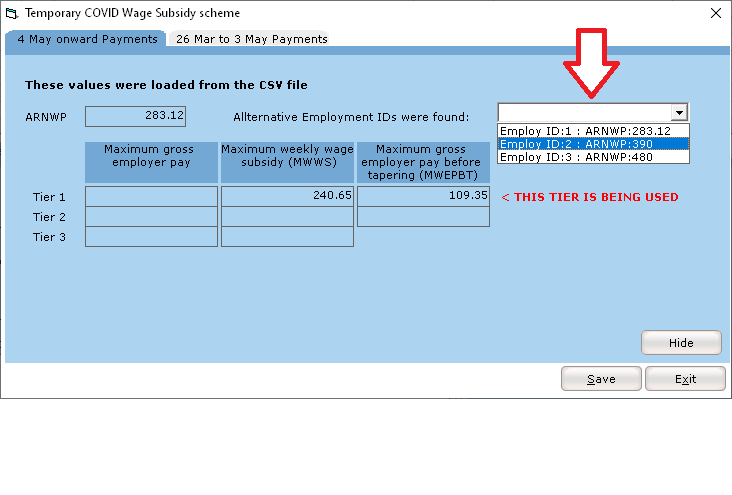Open the 26 Mar to 3 May Payments tab
The image size is (732, 495).
[251, 39]
